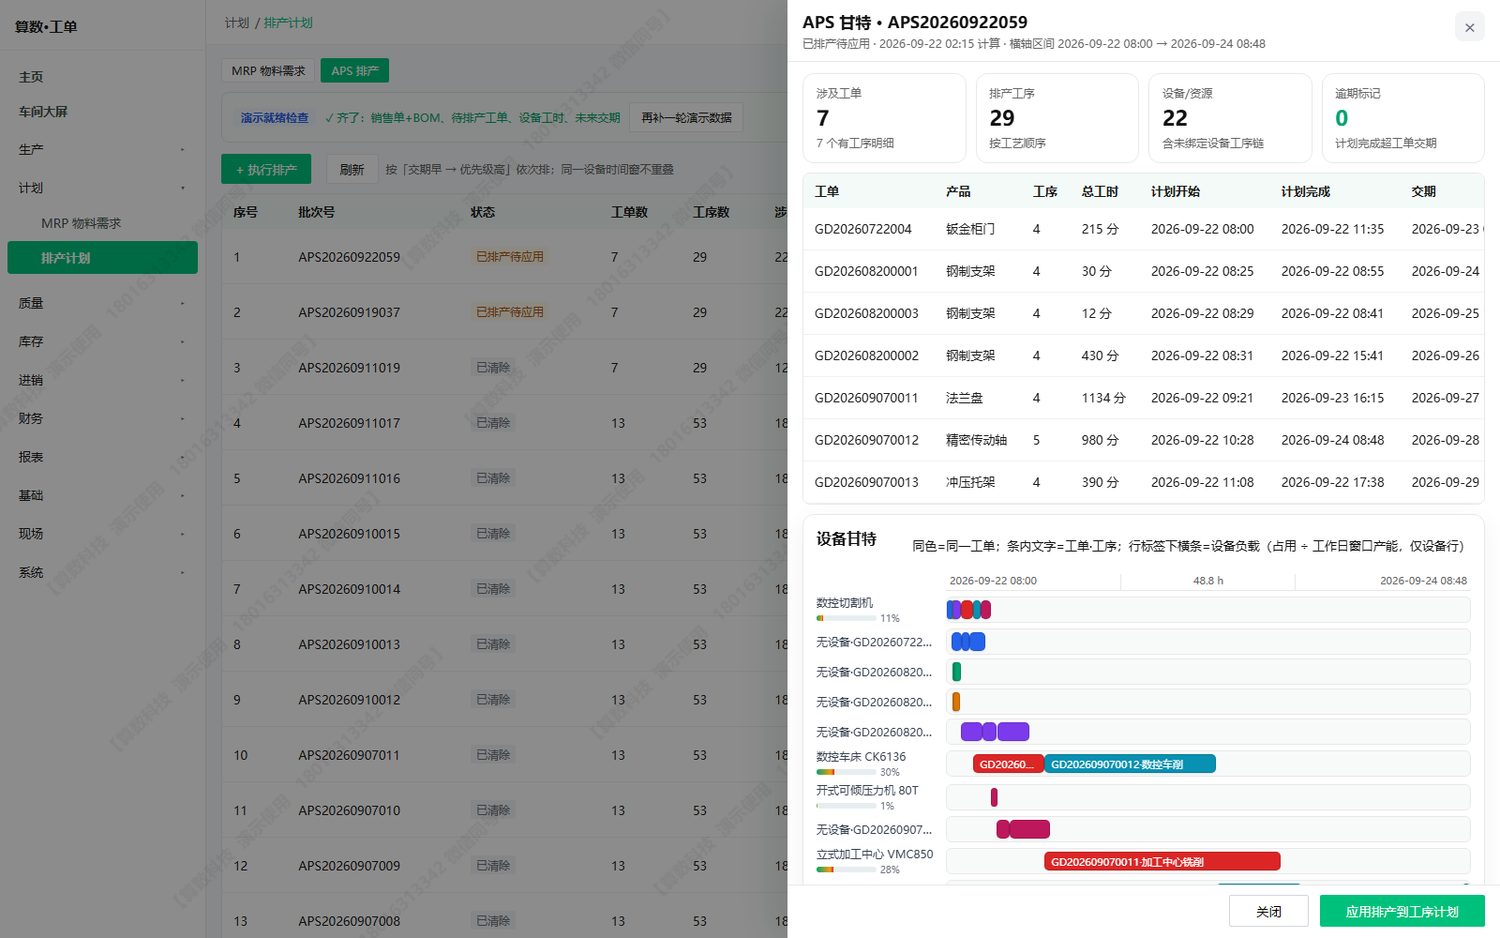
Task: Click the 演示就绪检查 link label
Action: pyautogui.click(x=274, y=118)
